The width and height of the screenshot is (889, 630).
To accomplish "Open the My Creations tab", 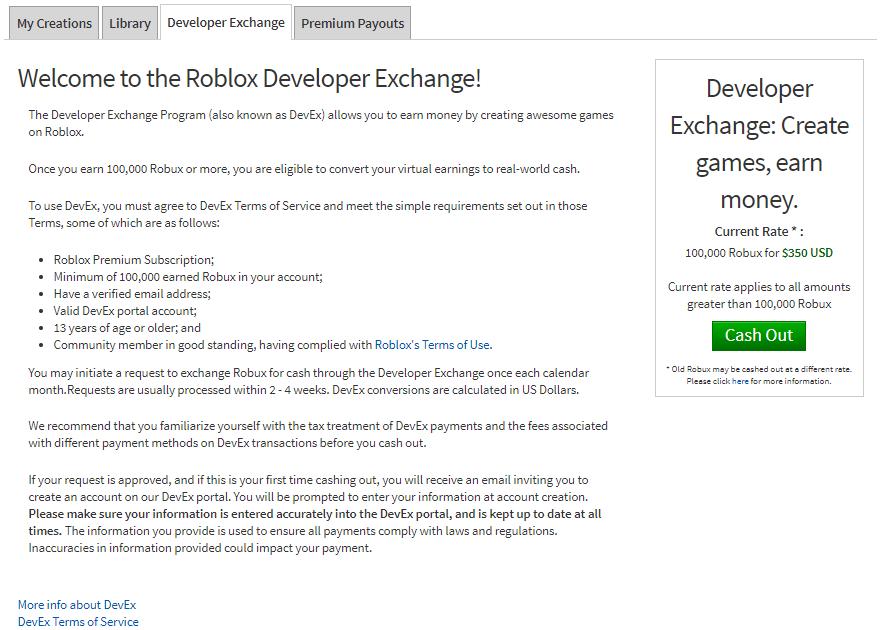I will (x=54, y=23).
